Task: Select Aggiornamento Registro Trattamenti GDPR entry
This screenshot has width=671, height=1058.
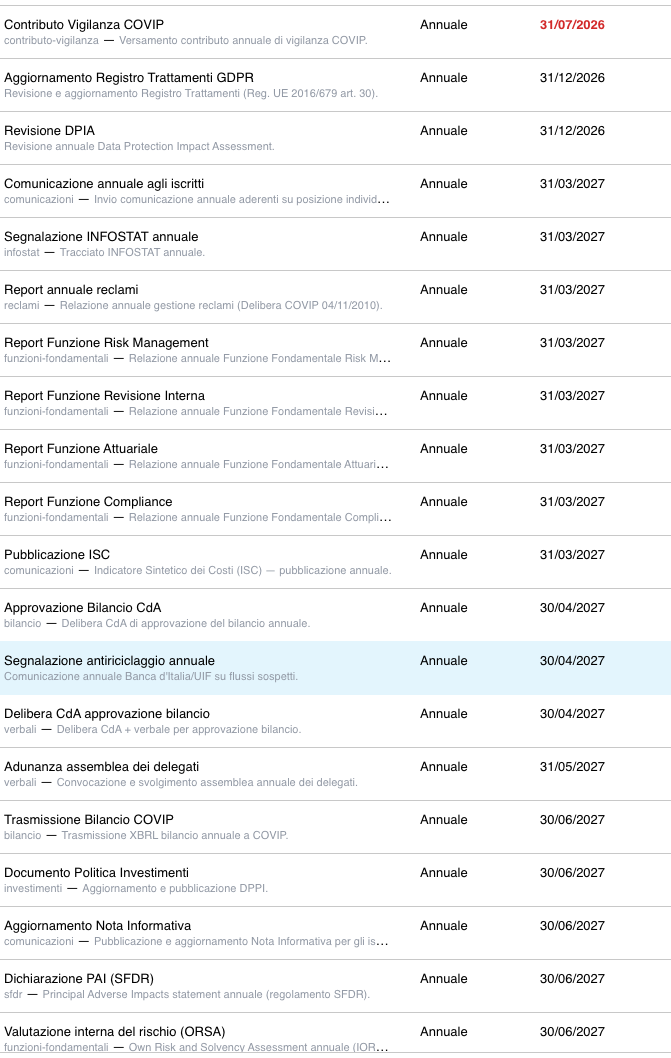Action: (x=336, y=85)
